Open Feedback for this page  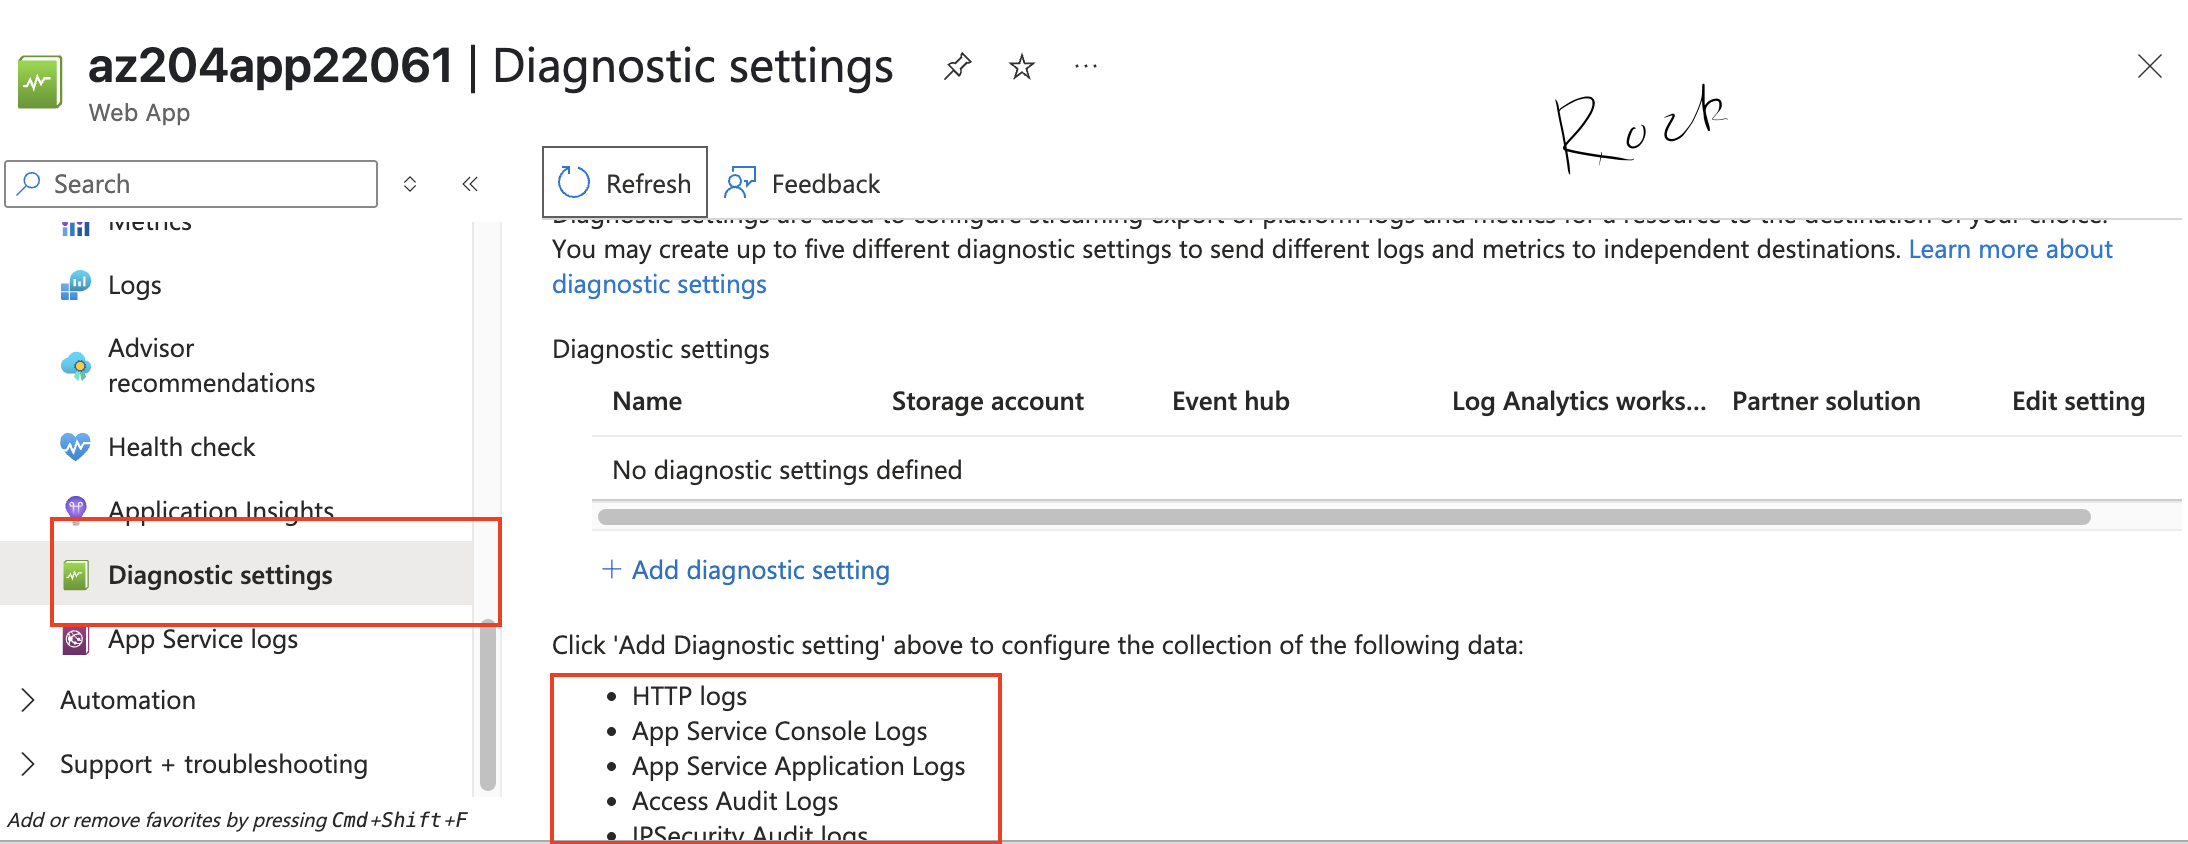click(x=803, y=184)
